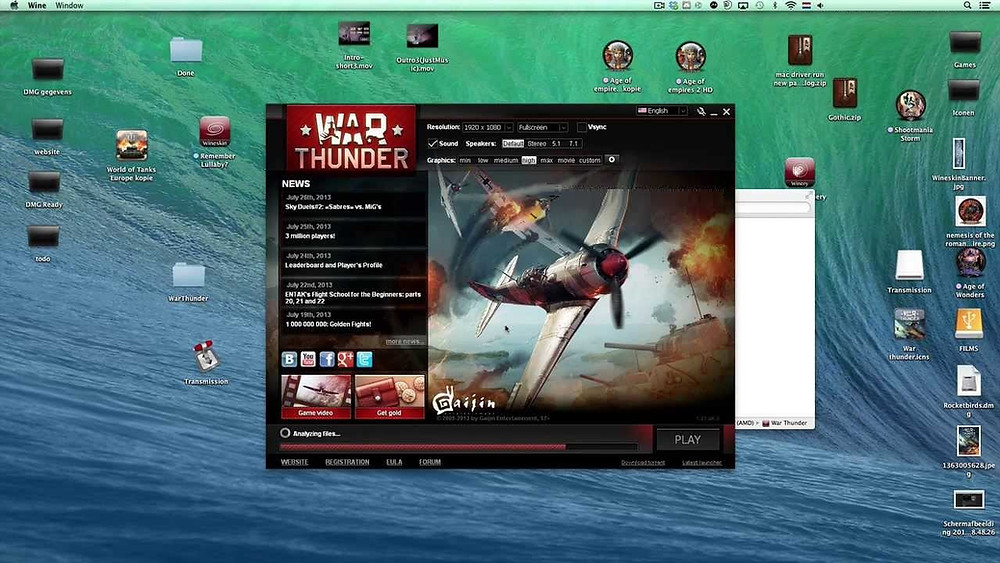Open the FORUM link
1000x563 pixels.
click(x=430, y=462)
